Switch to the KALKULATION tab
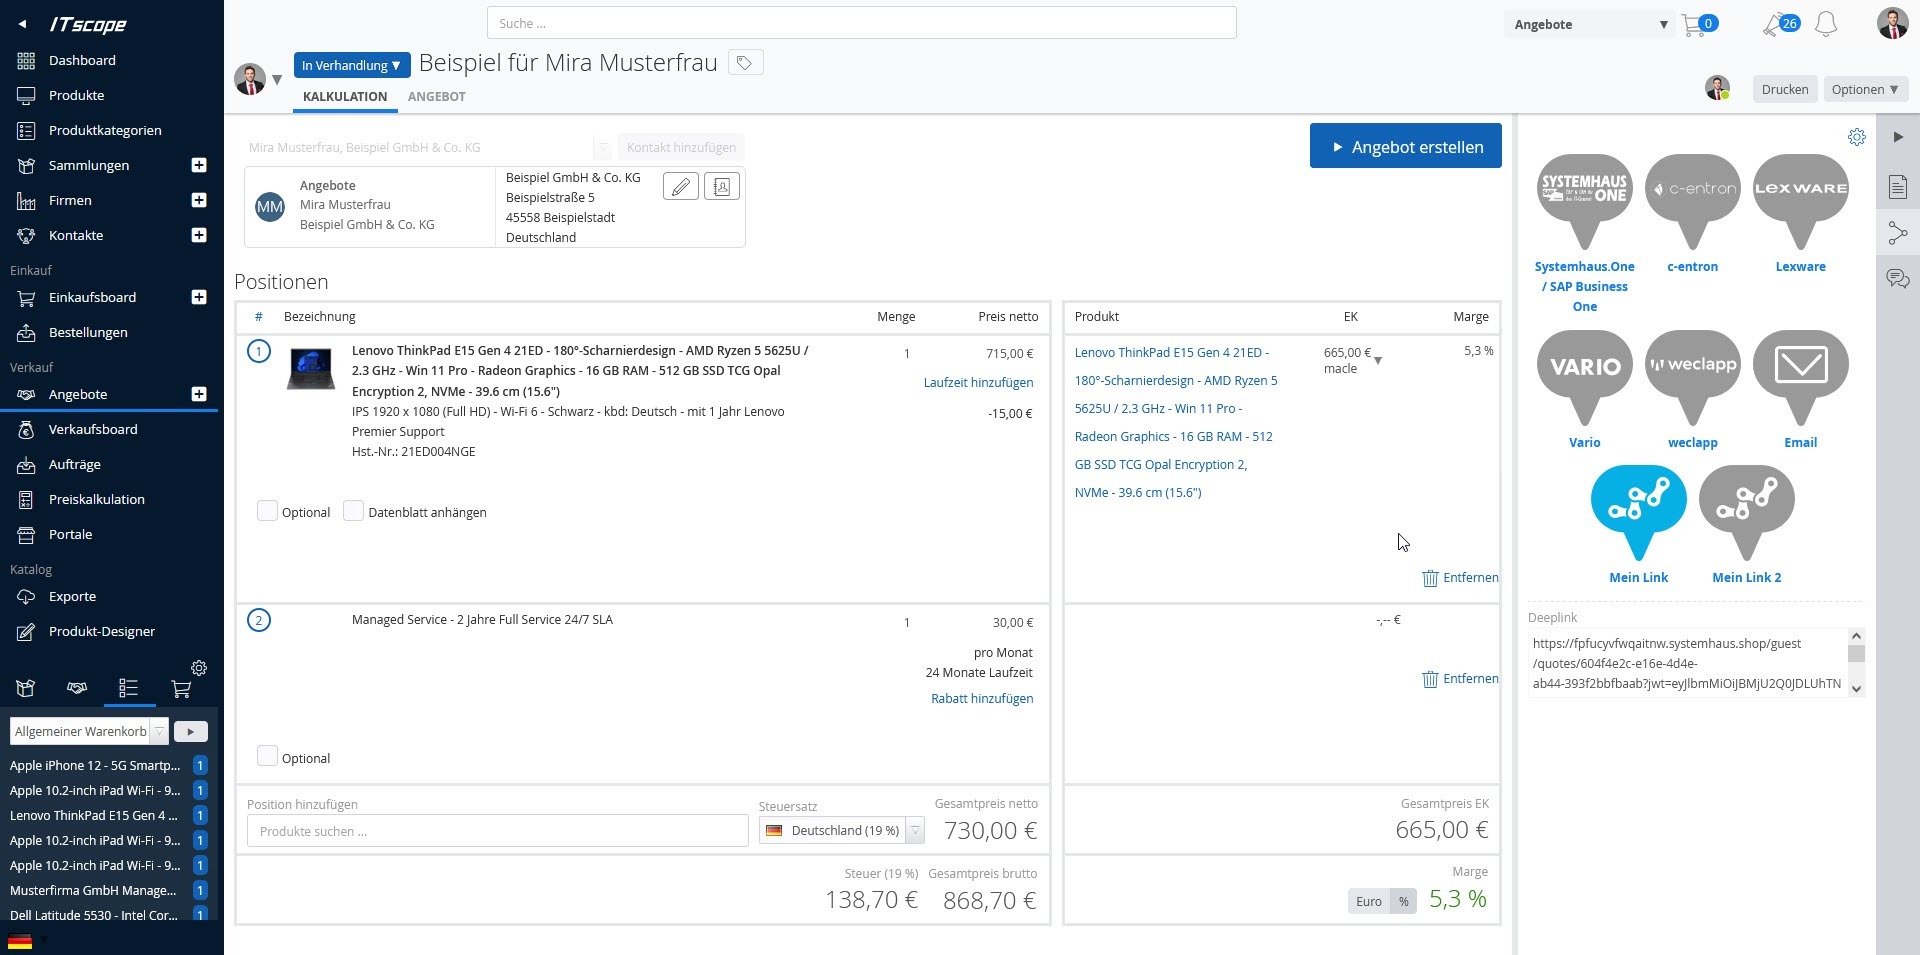 pos(345,97)
